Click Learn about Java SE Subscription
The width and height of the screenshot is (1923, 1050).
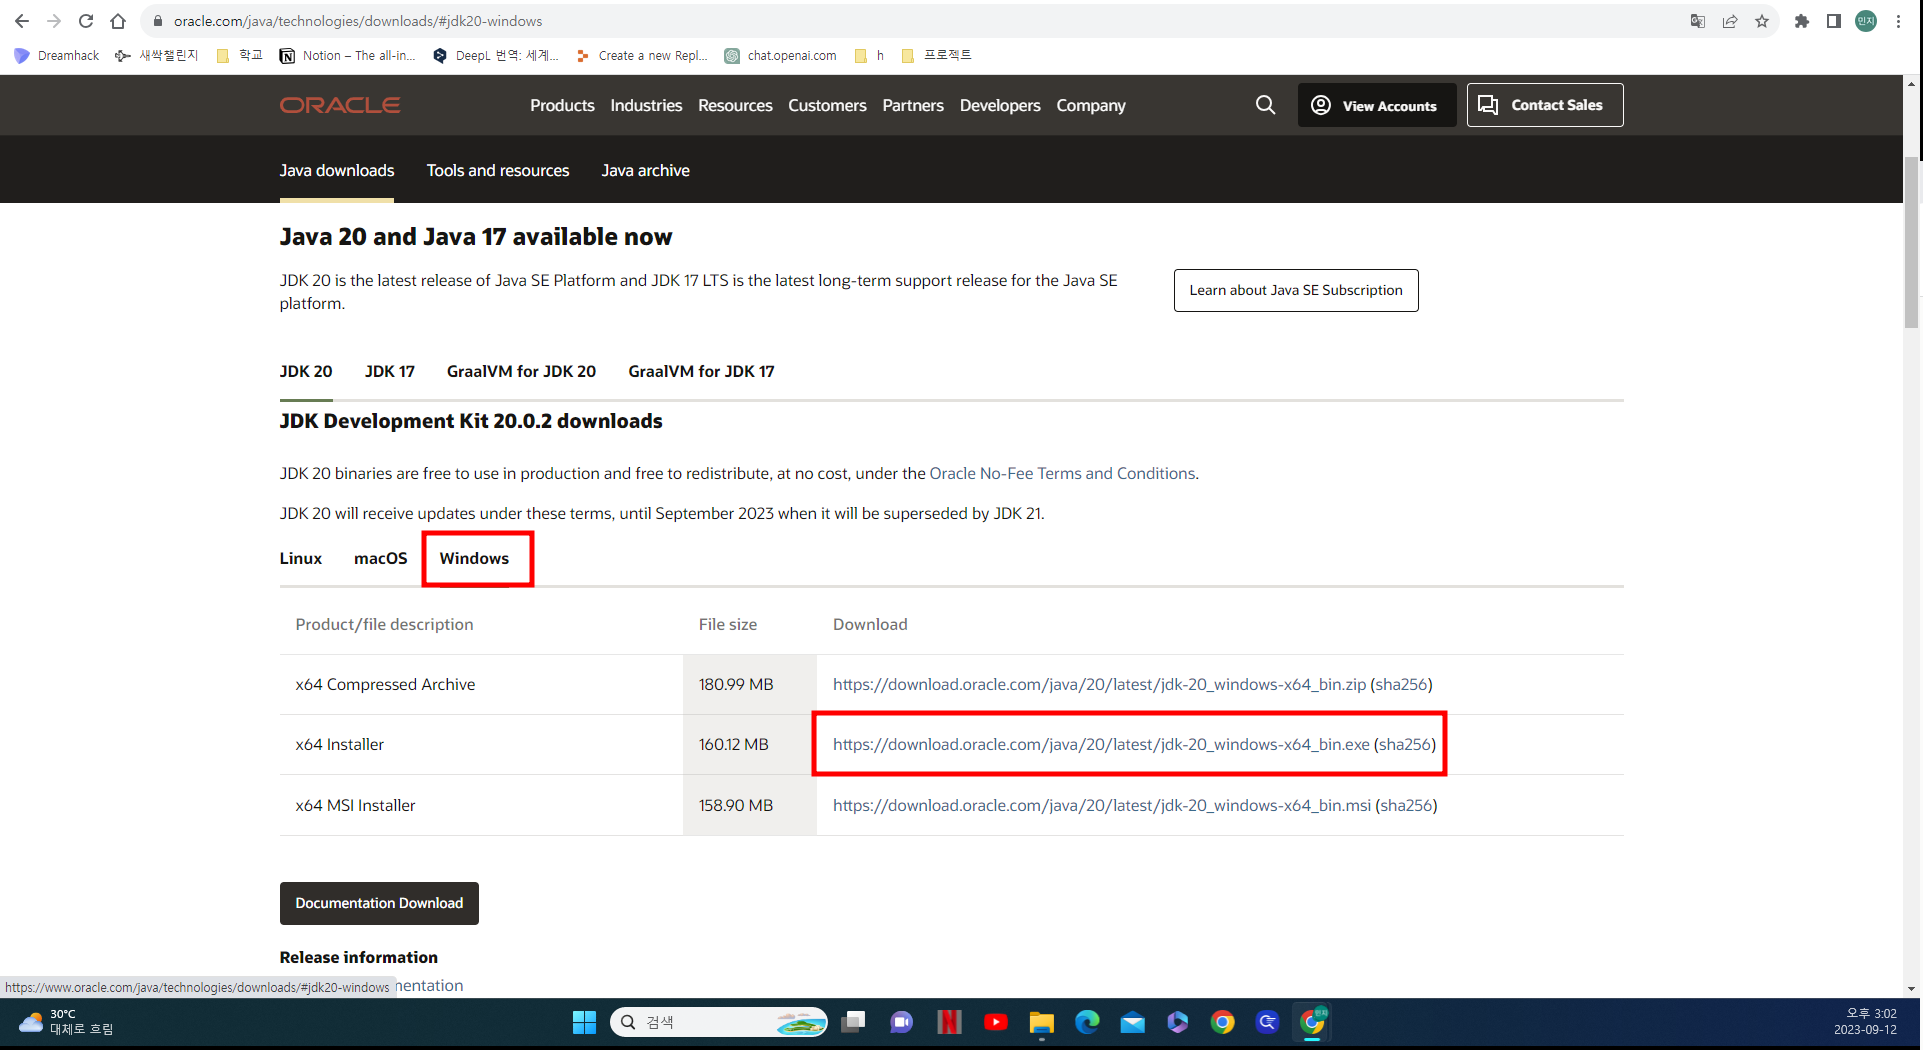coord(1296,290)
